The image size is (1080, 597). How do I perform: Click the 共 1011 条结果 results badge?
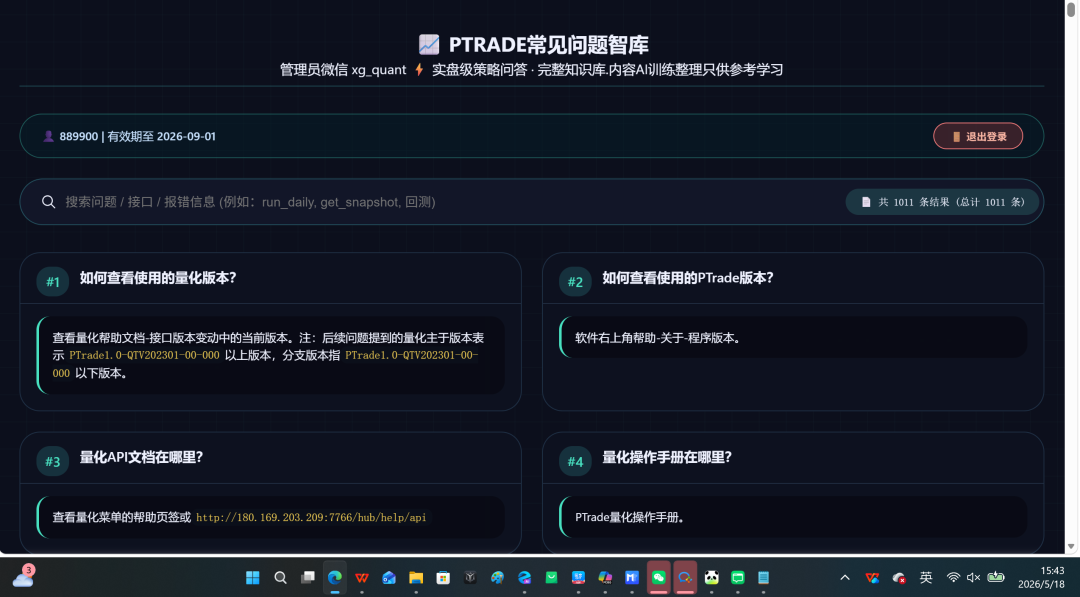pyautogui.click(x=942, y=202)
